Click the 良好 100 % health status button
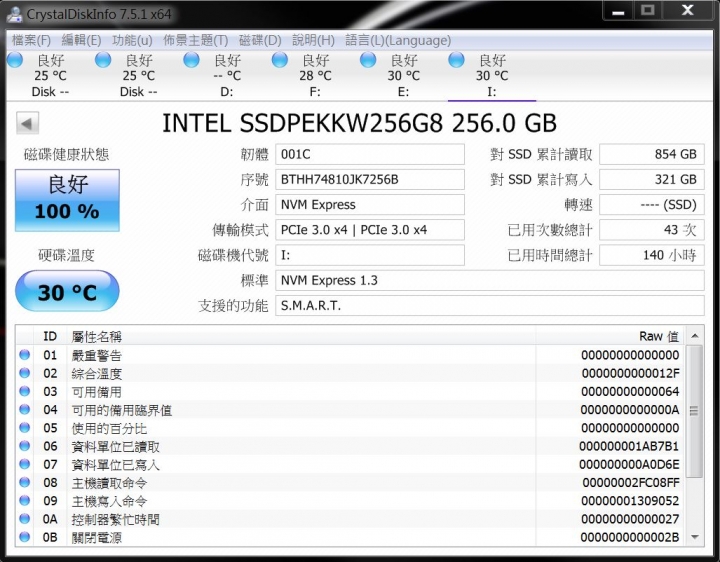Image resolution: width=720 pixels, height=562 pixels. (x=68, y=200)
